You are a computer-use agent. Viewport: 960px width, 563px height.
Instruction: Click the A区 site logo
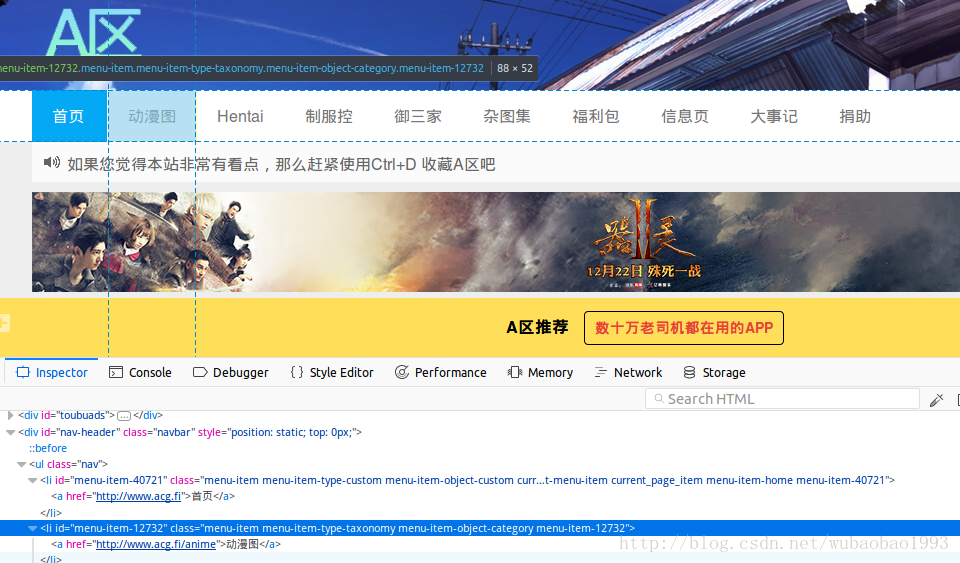[x=94, y=32]
